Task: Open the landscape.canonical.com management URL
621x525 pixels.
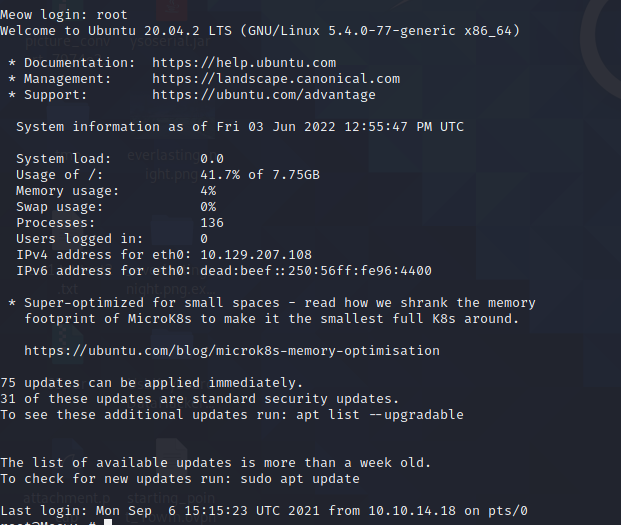Action: (x=276, y=79)
